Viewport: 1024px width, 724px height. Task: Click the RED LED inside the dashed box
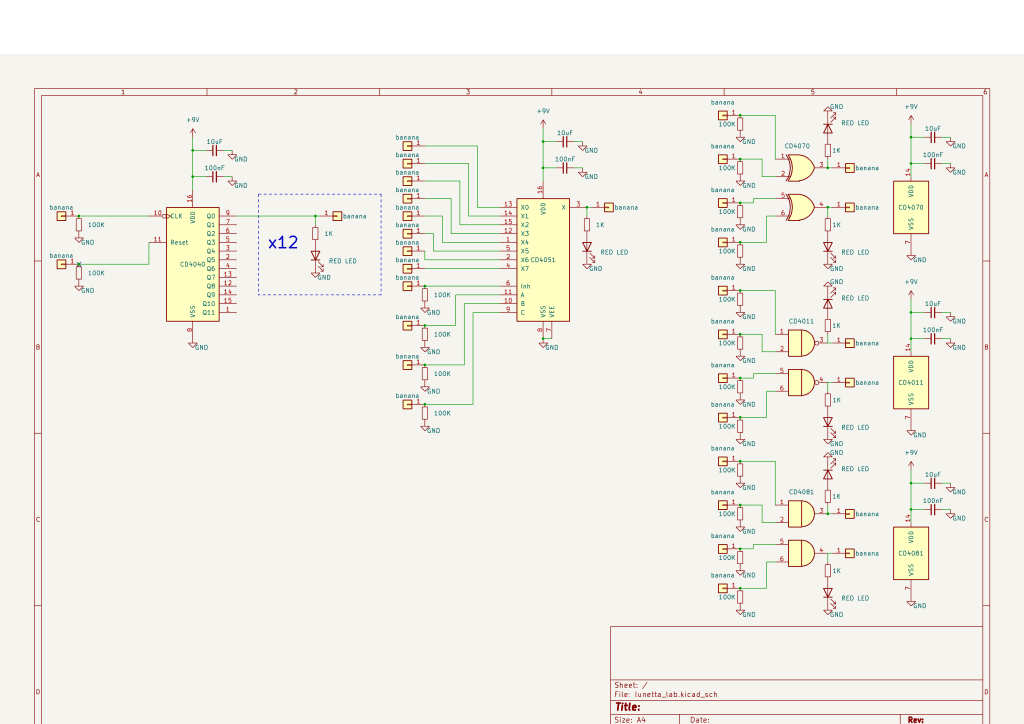click(315, 258)
